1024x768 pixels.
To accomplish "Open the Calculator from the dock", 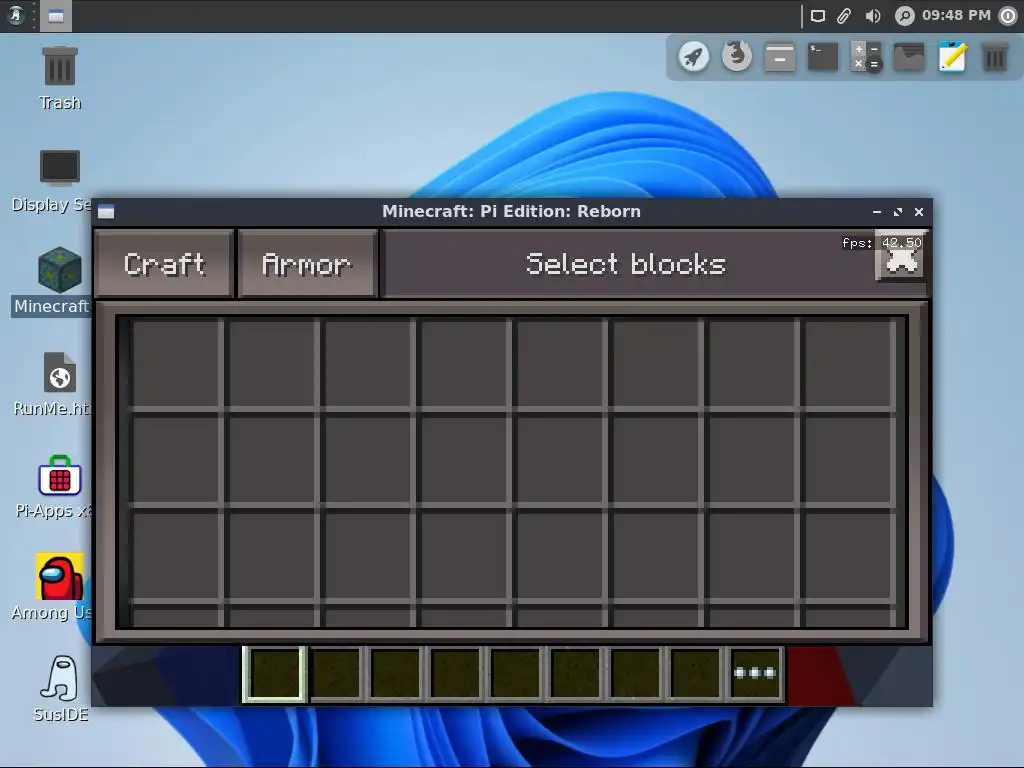I will coord(867,57).
